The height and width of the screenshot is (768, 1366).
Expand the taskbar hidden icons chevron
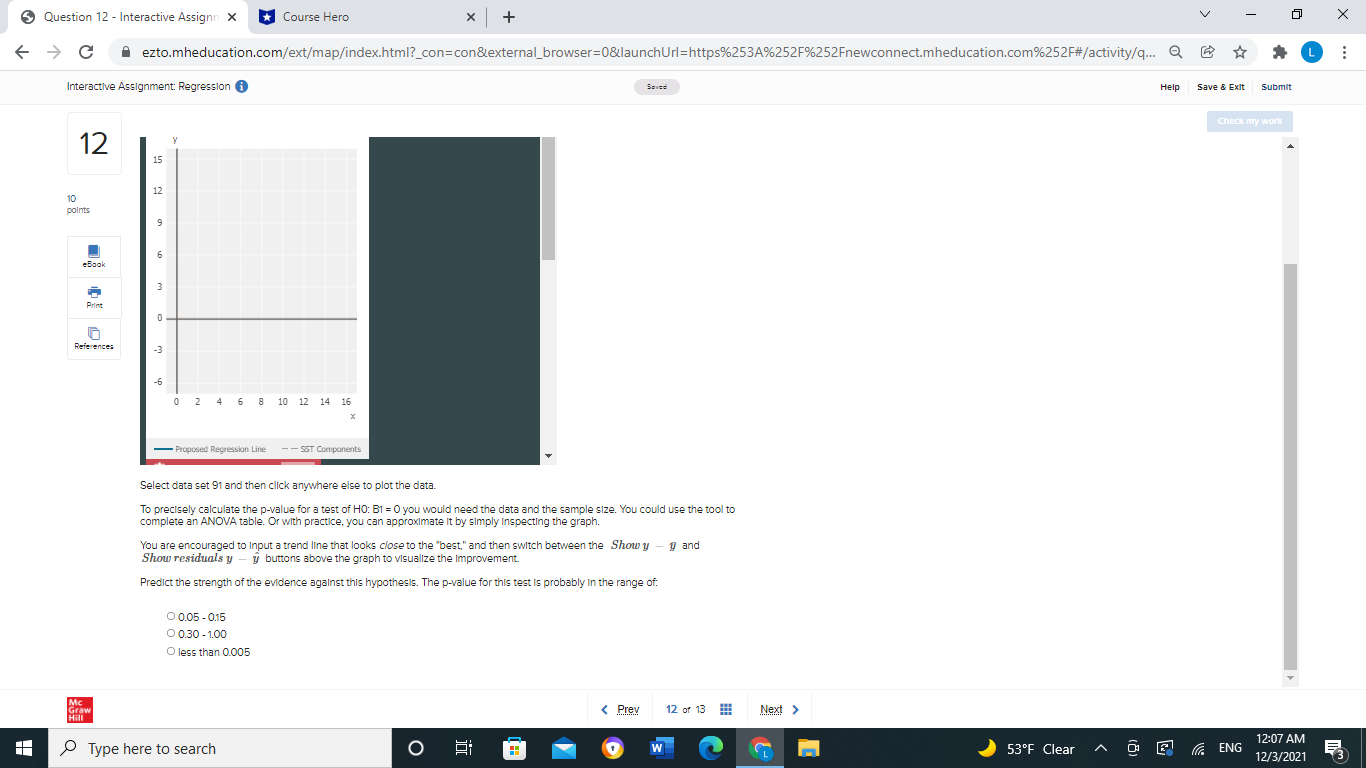[1100, 748]
